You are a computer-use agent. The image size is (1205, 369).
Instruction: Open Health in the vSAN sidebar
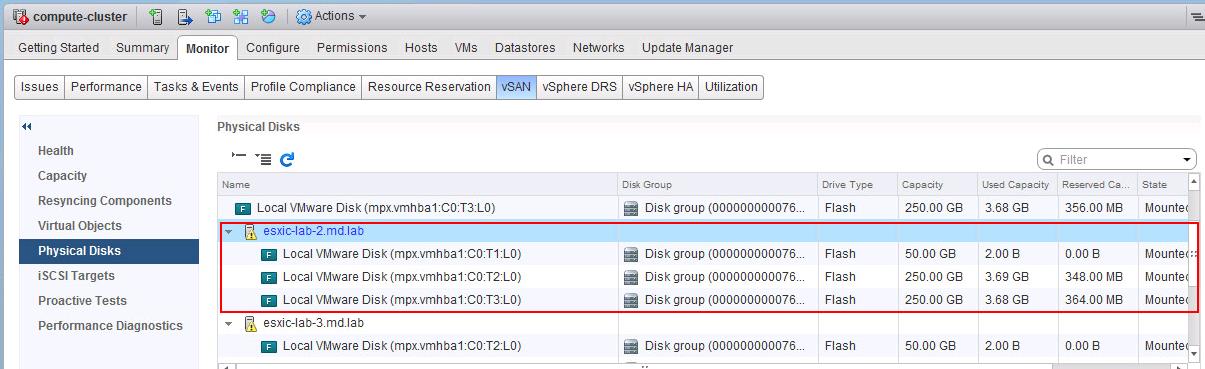coord(109,151)
